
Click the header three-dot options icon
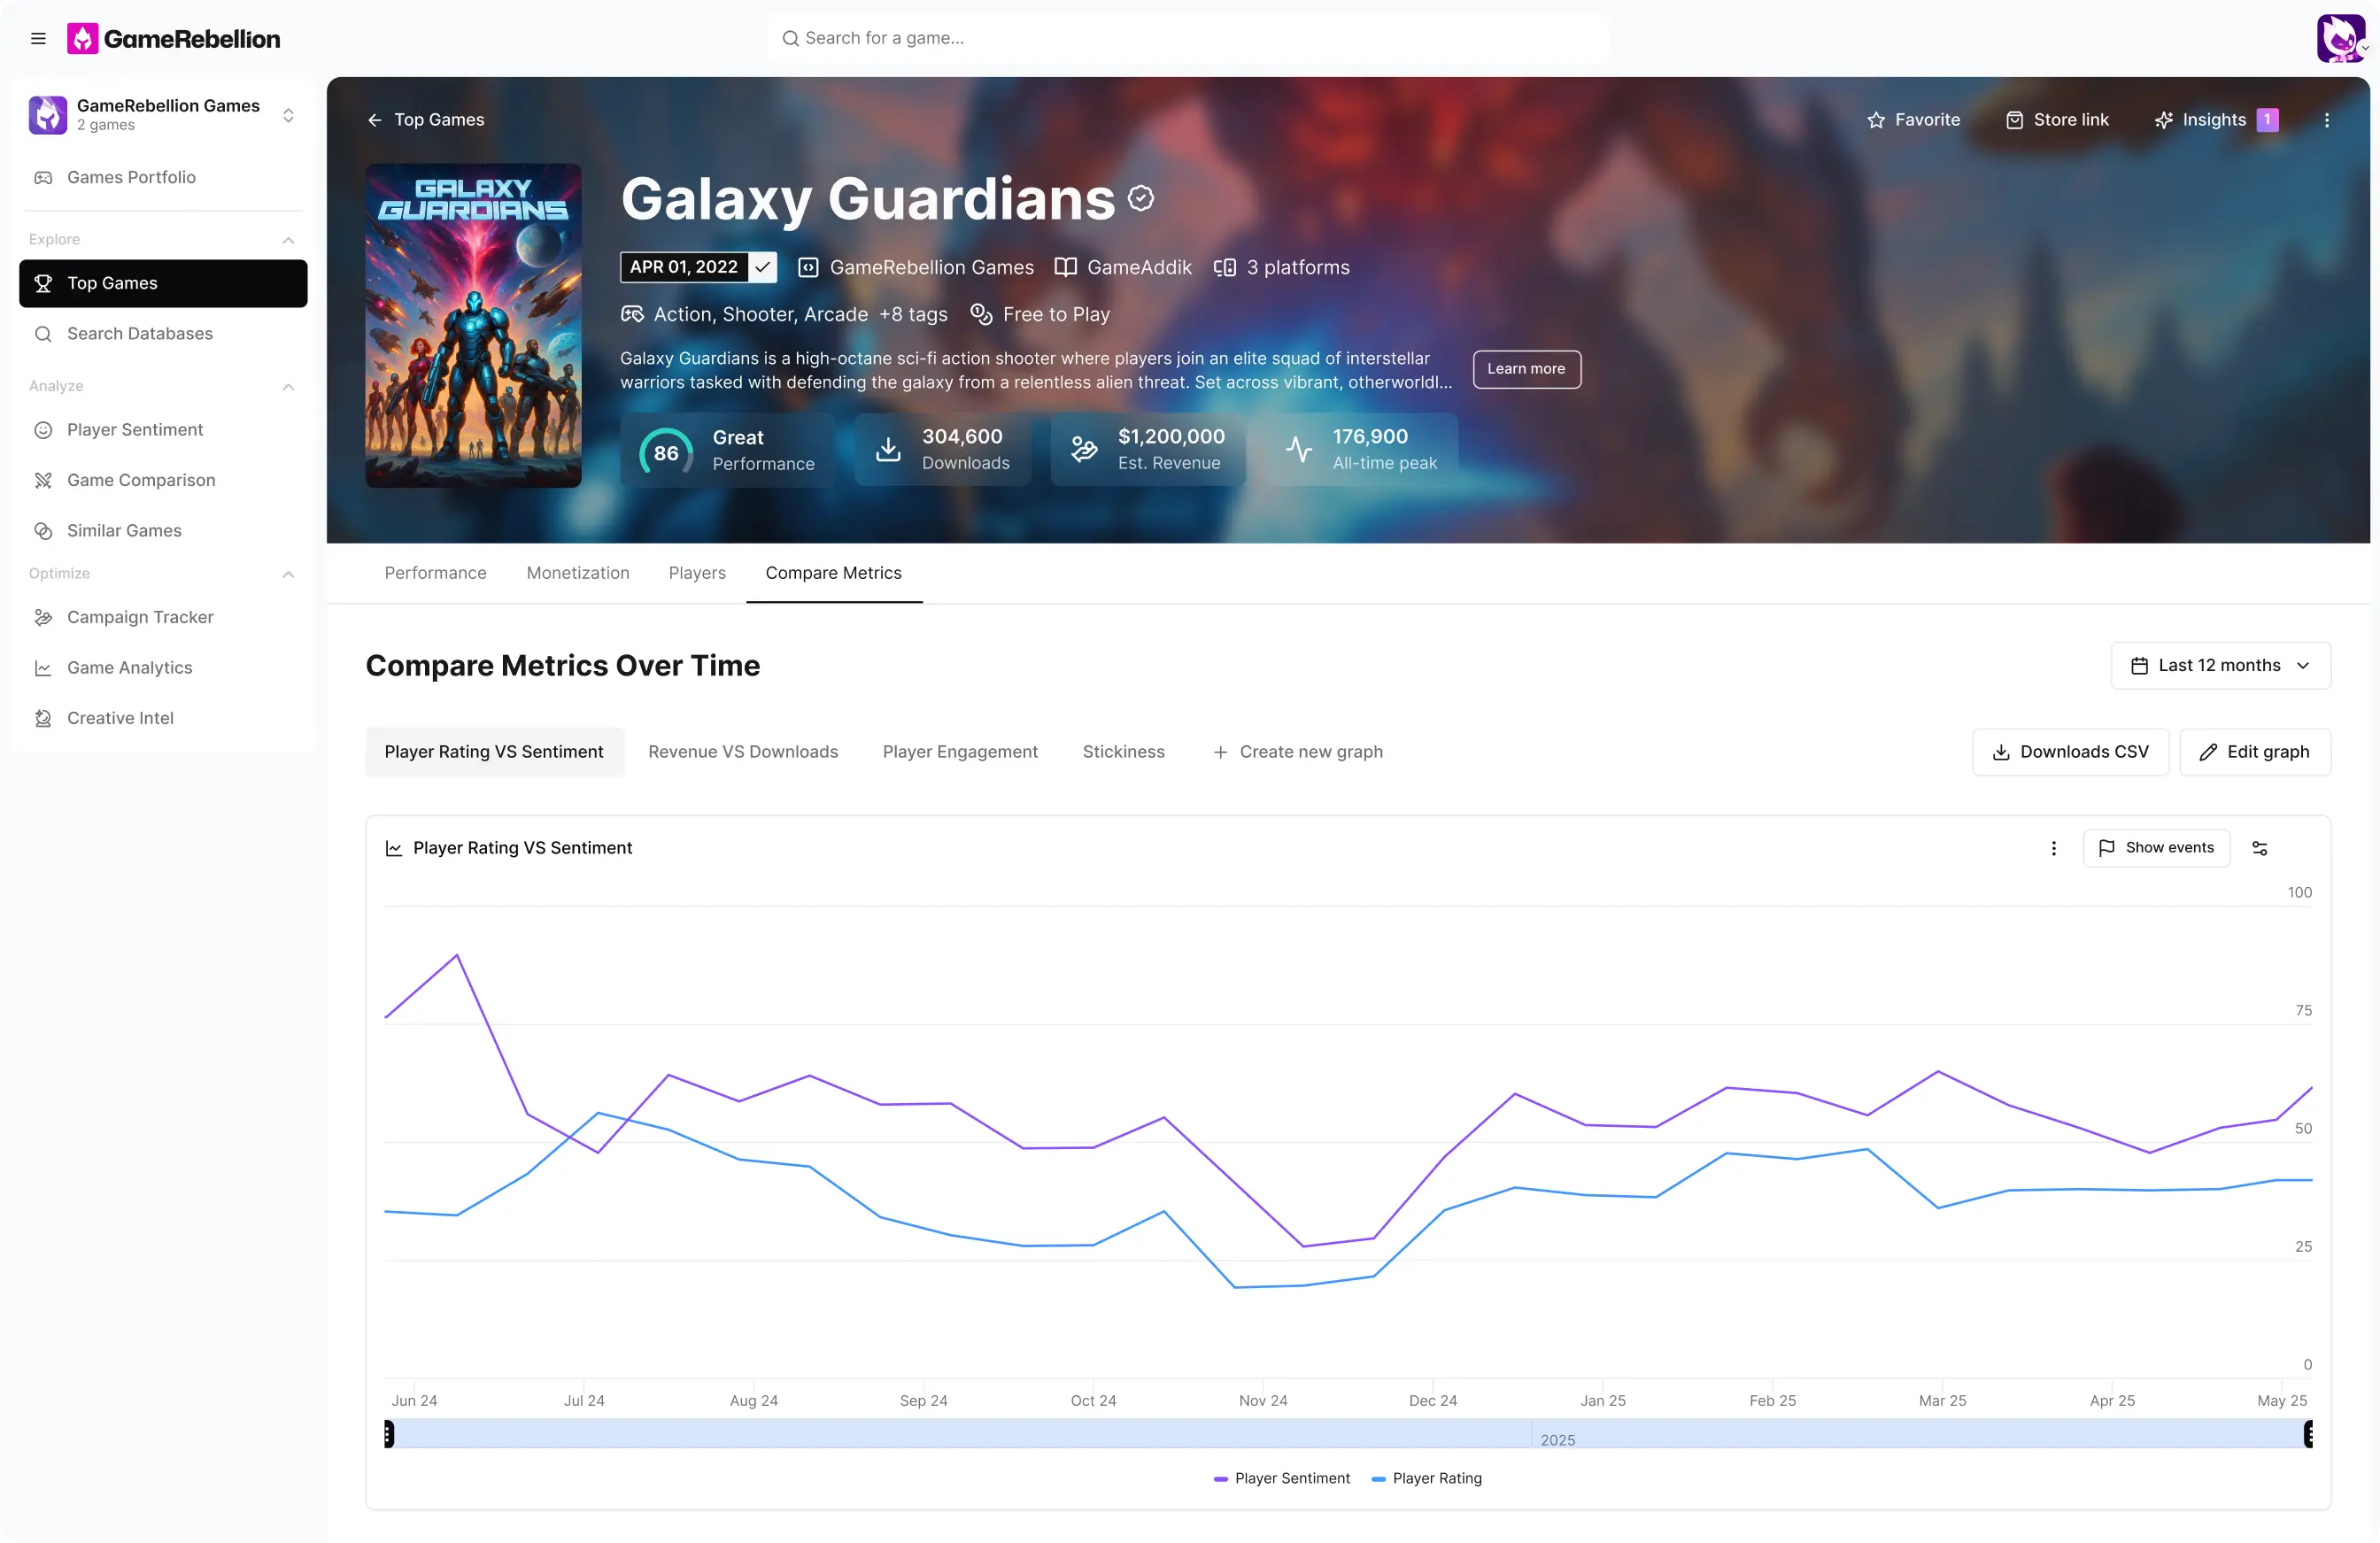point(2326,120)
